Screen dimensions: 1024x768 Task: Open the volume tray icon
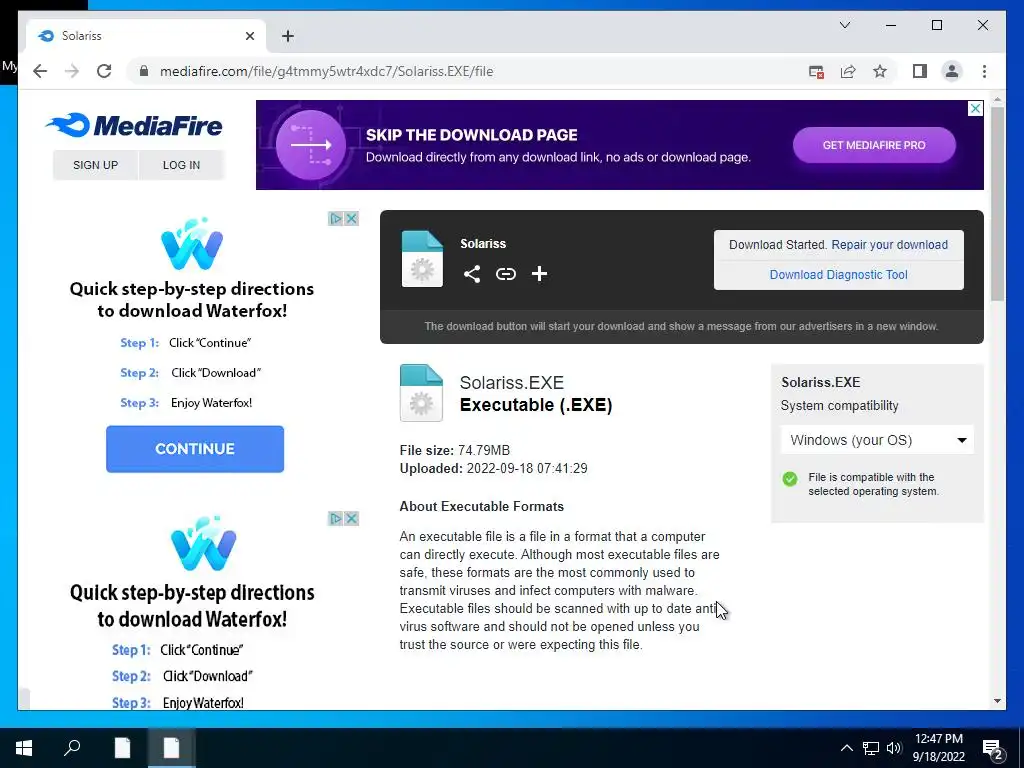[894, 748]
